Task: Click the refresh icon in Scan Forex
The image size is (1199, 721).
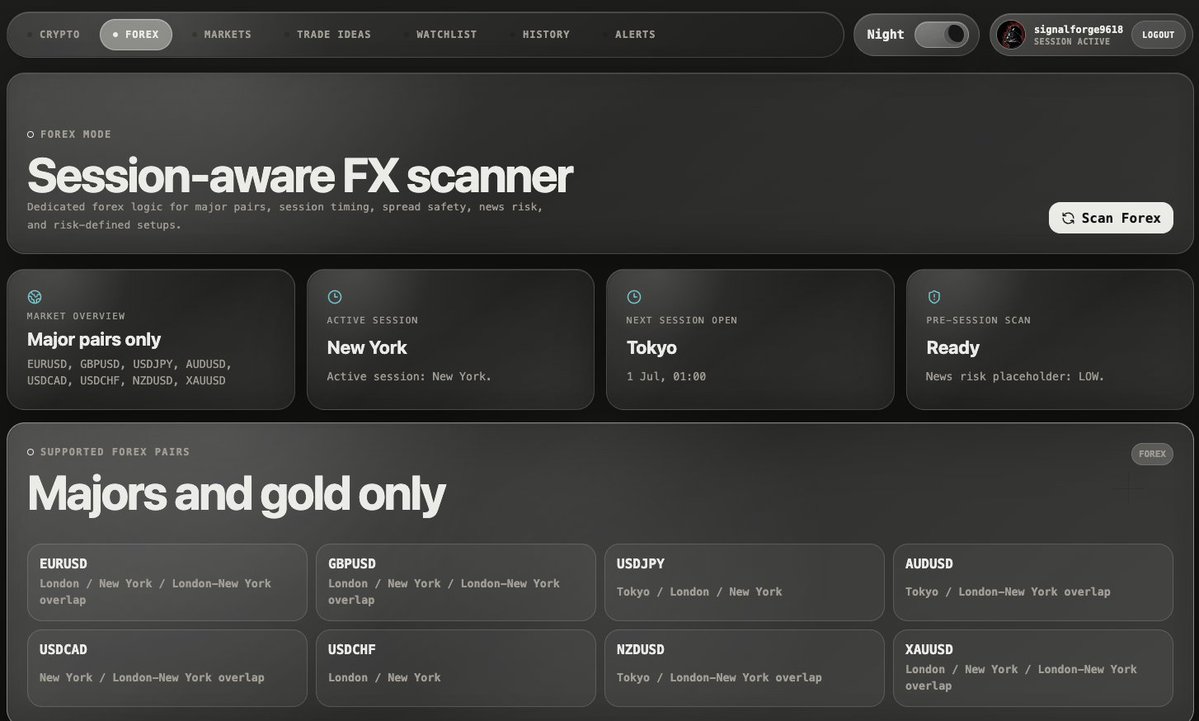Action: [x=1068, y=218]
